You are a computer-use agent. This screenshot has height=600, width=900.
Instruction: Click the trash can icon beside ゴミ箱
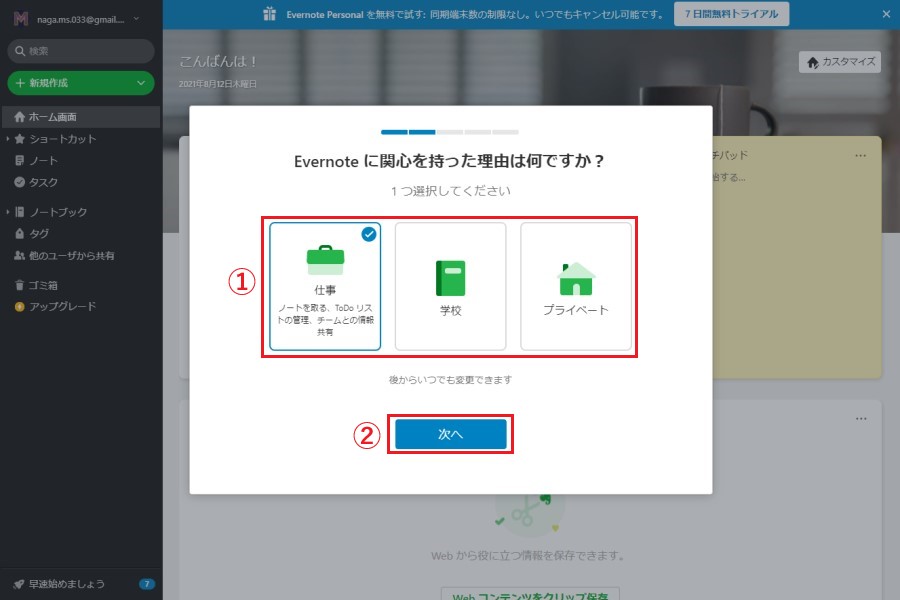coord(20,285)
